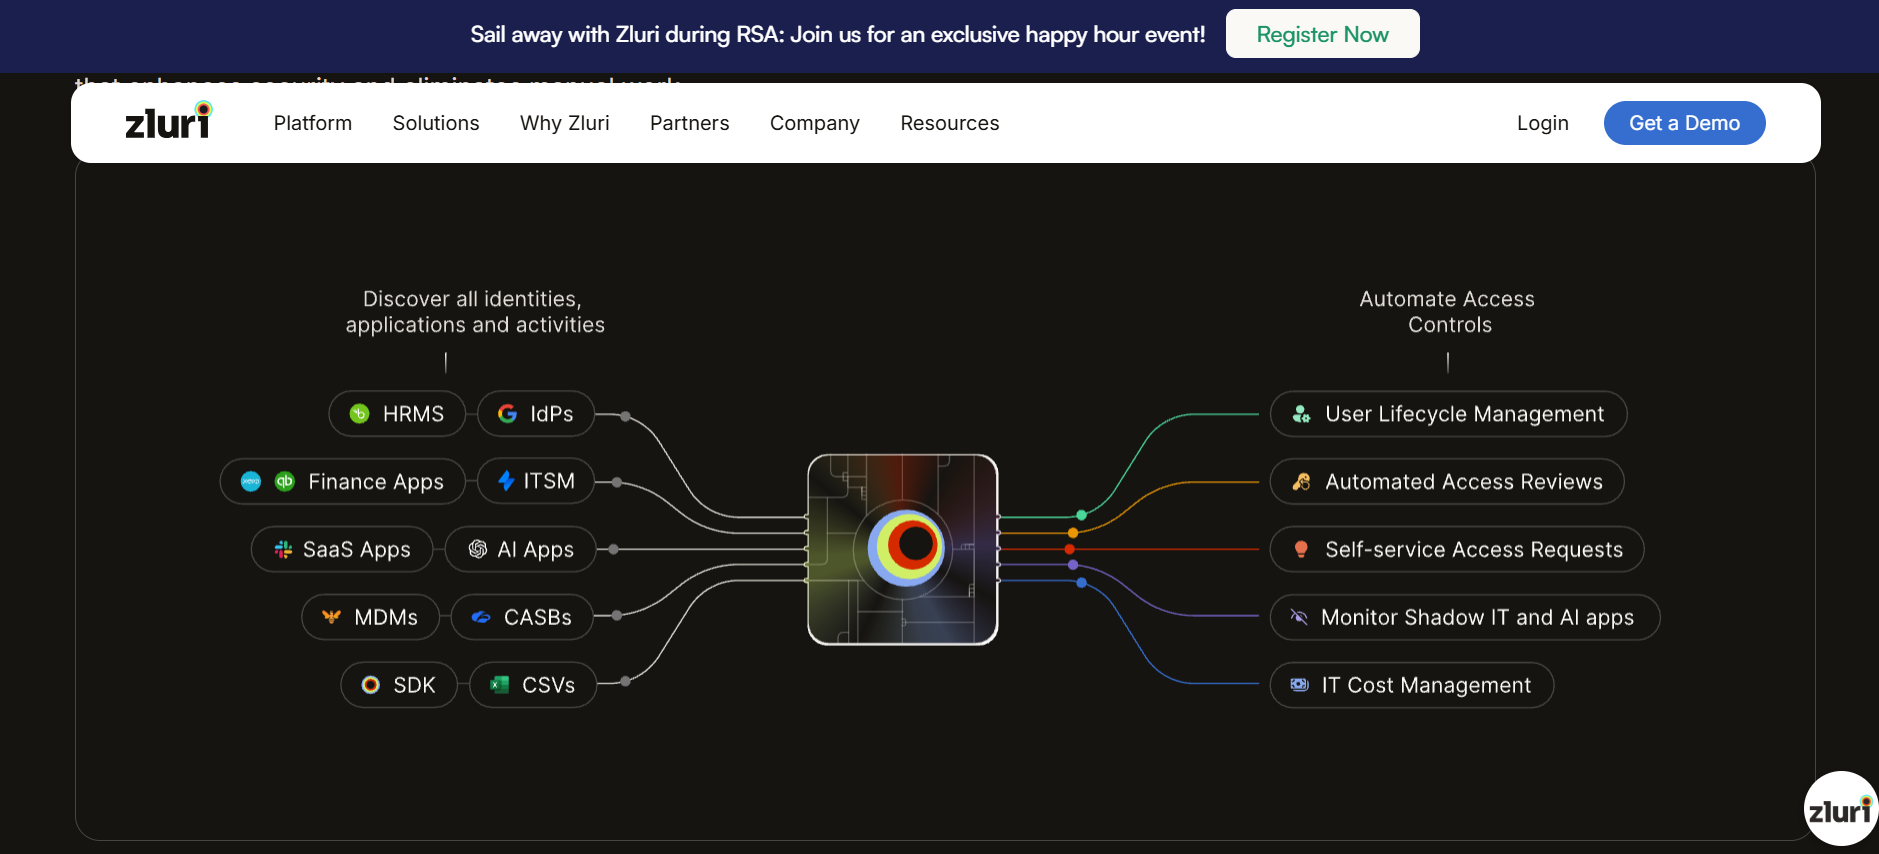Image resolution: width=1879 pixels, height=854 pixels.
Task: Select the AI Apps label
Action: click(536, 549)
